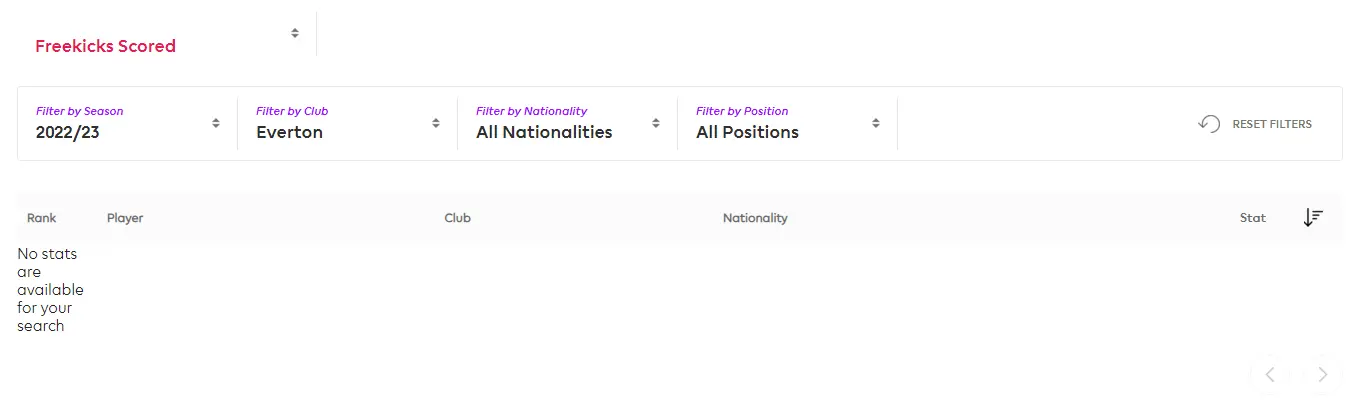Click the Rank column header
Viewport: 1363px width, 410px height.
click(x=42, y=218)
